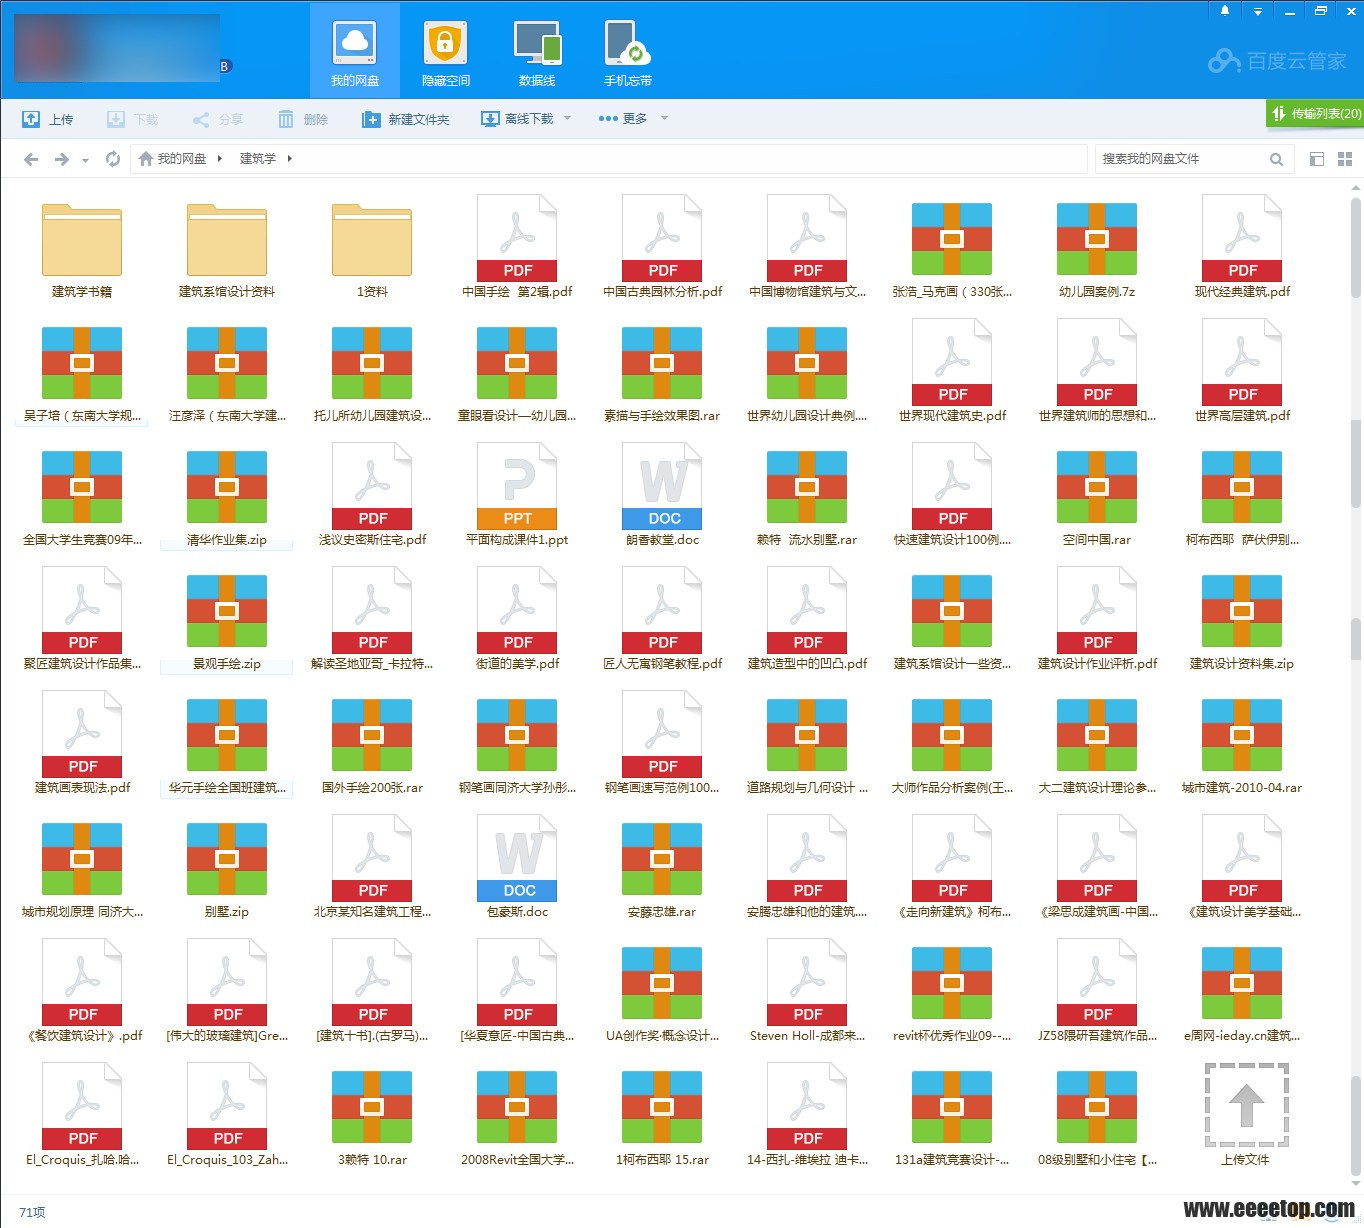Select 清华作业集.zip archive
This screenshot has width=1364, height=1228.
tap(227, 497)
